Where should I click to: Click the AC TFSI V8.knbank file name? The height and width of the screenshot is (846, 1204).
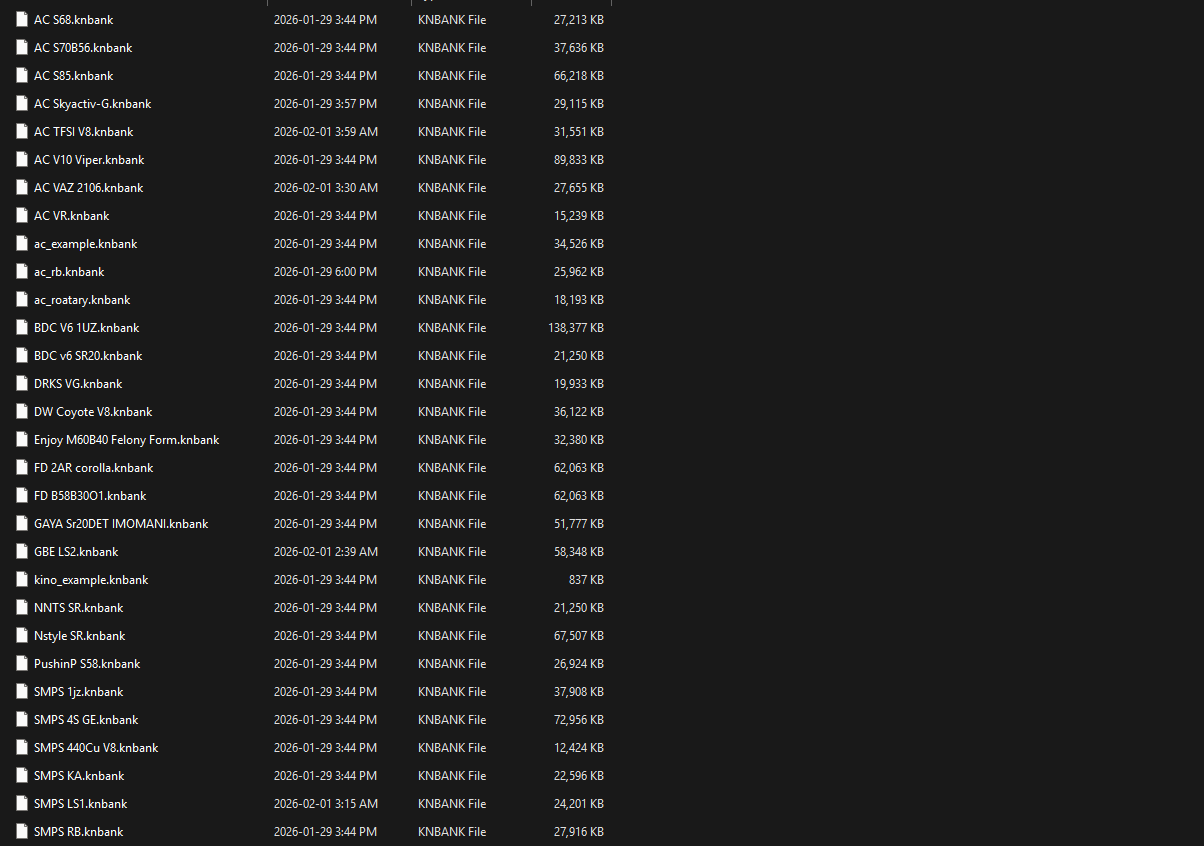[x=83, y=132]
